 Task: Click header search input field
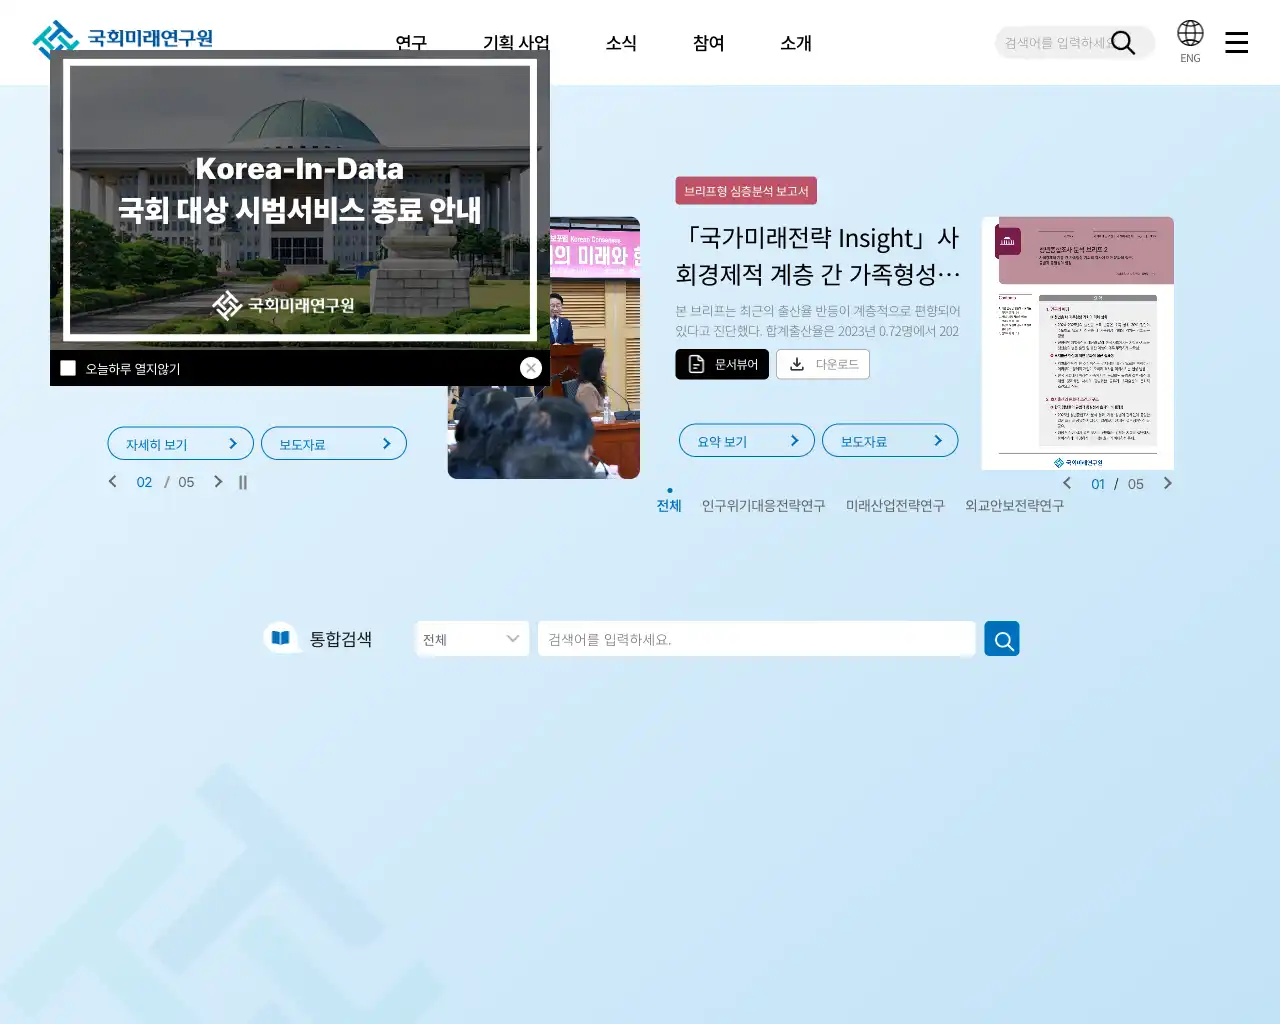1056,43
